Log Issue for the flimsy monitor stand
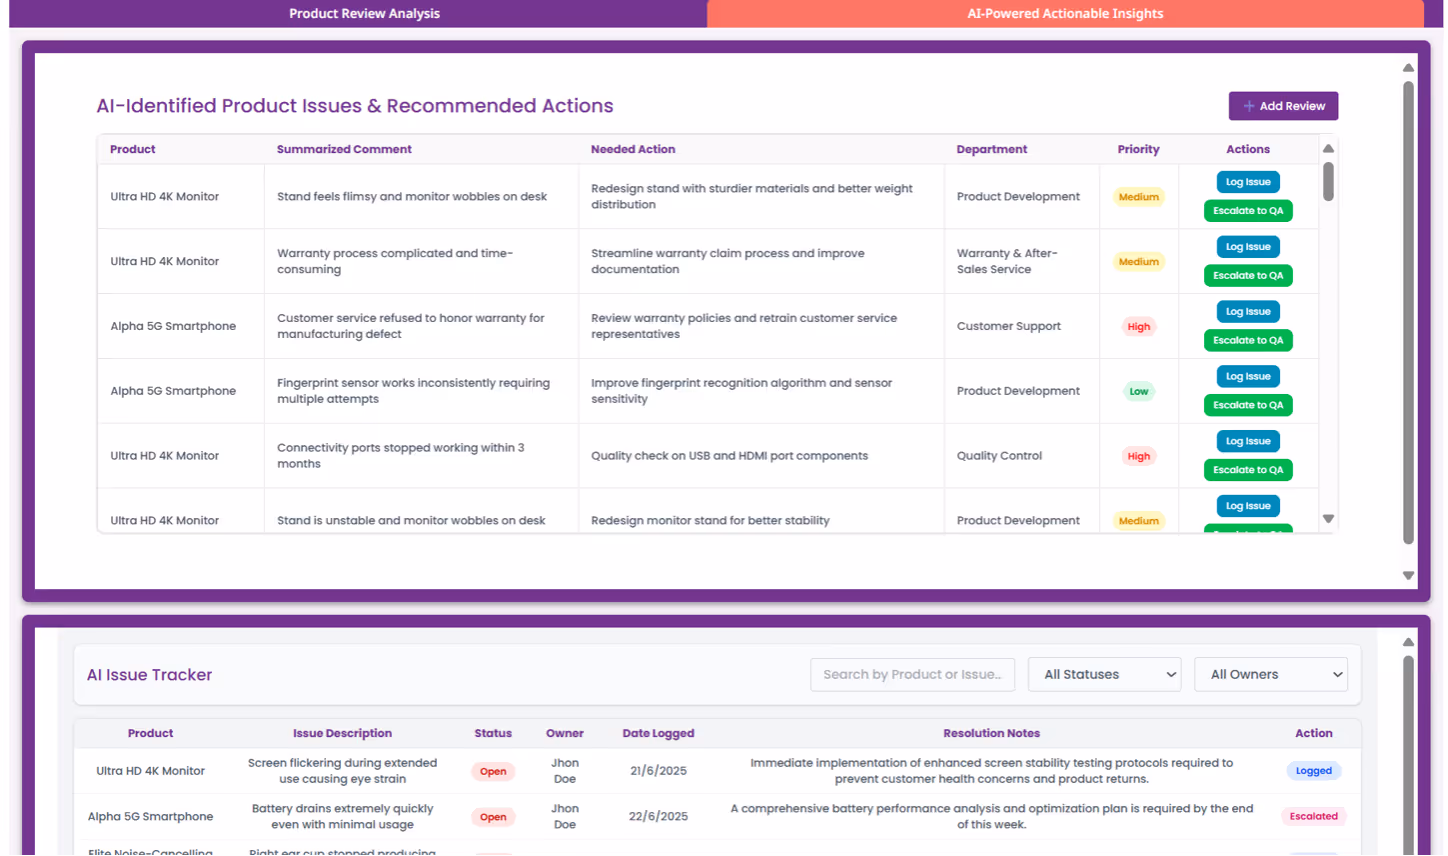This screenshot has height=856, width=1448. tap(1248, 181)
